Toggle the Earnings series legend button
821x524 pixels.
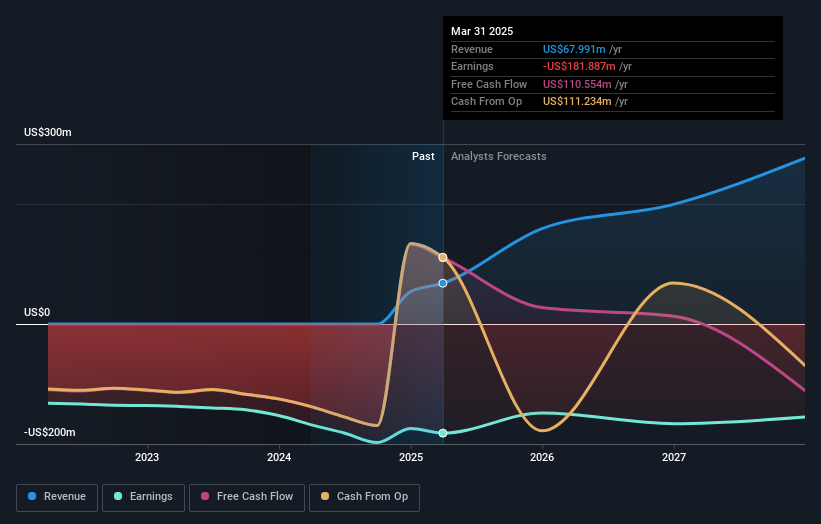143,497
